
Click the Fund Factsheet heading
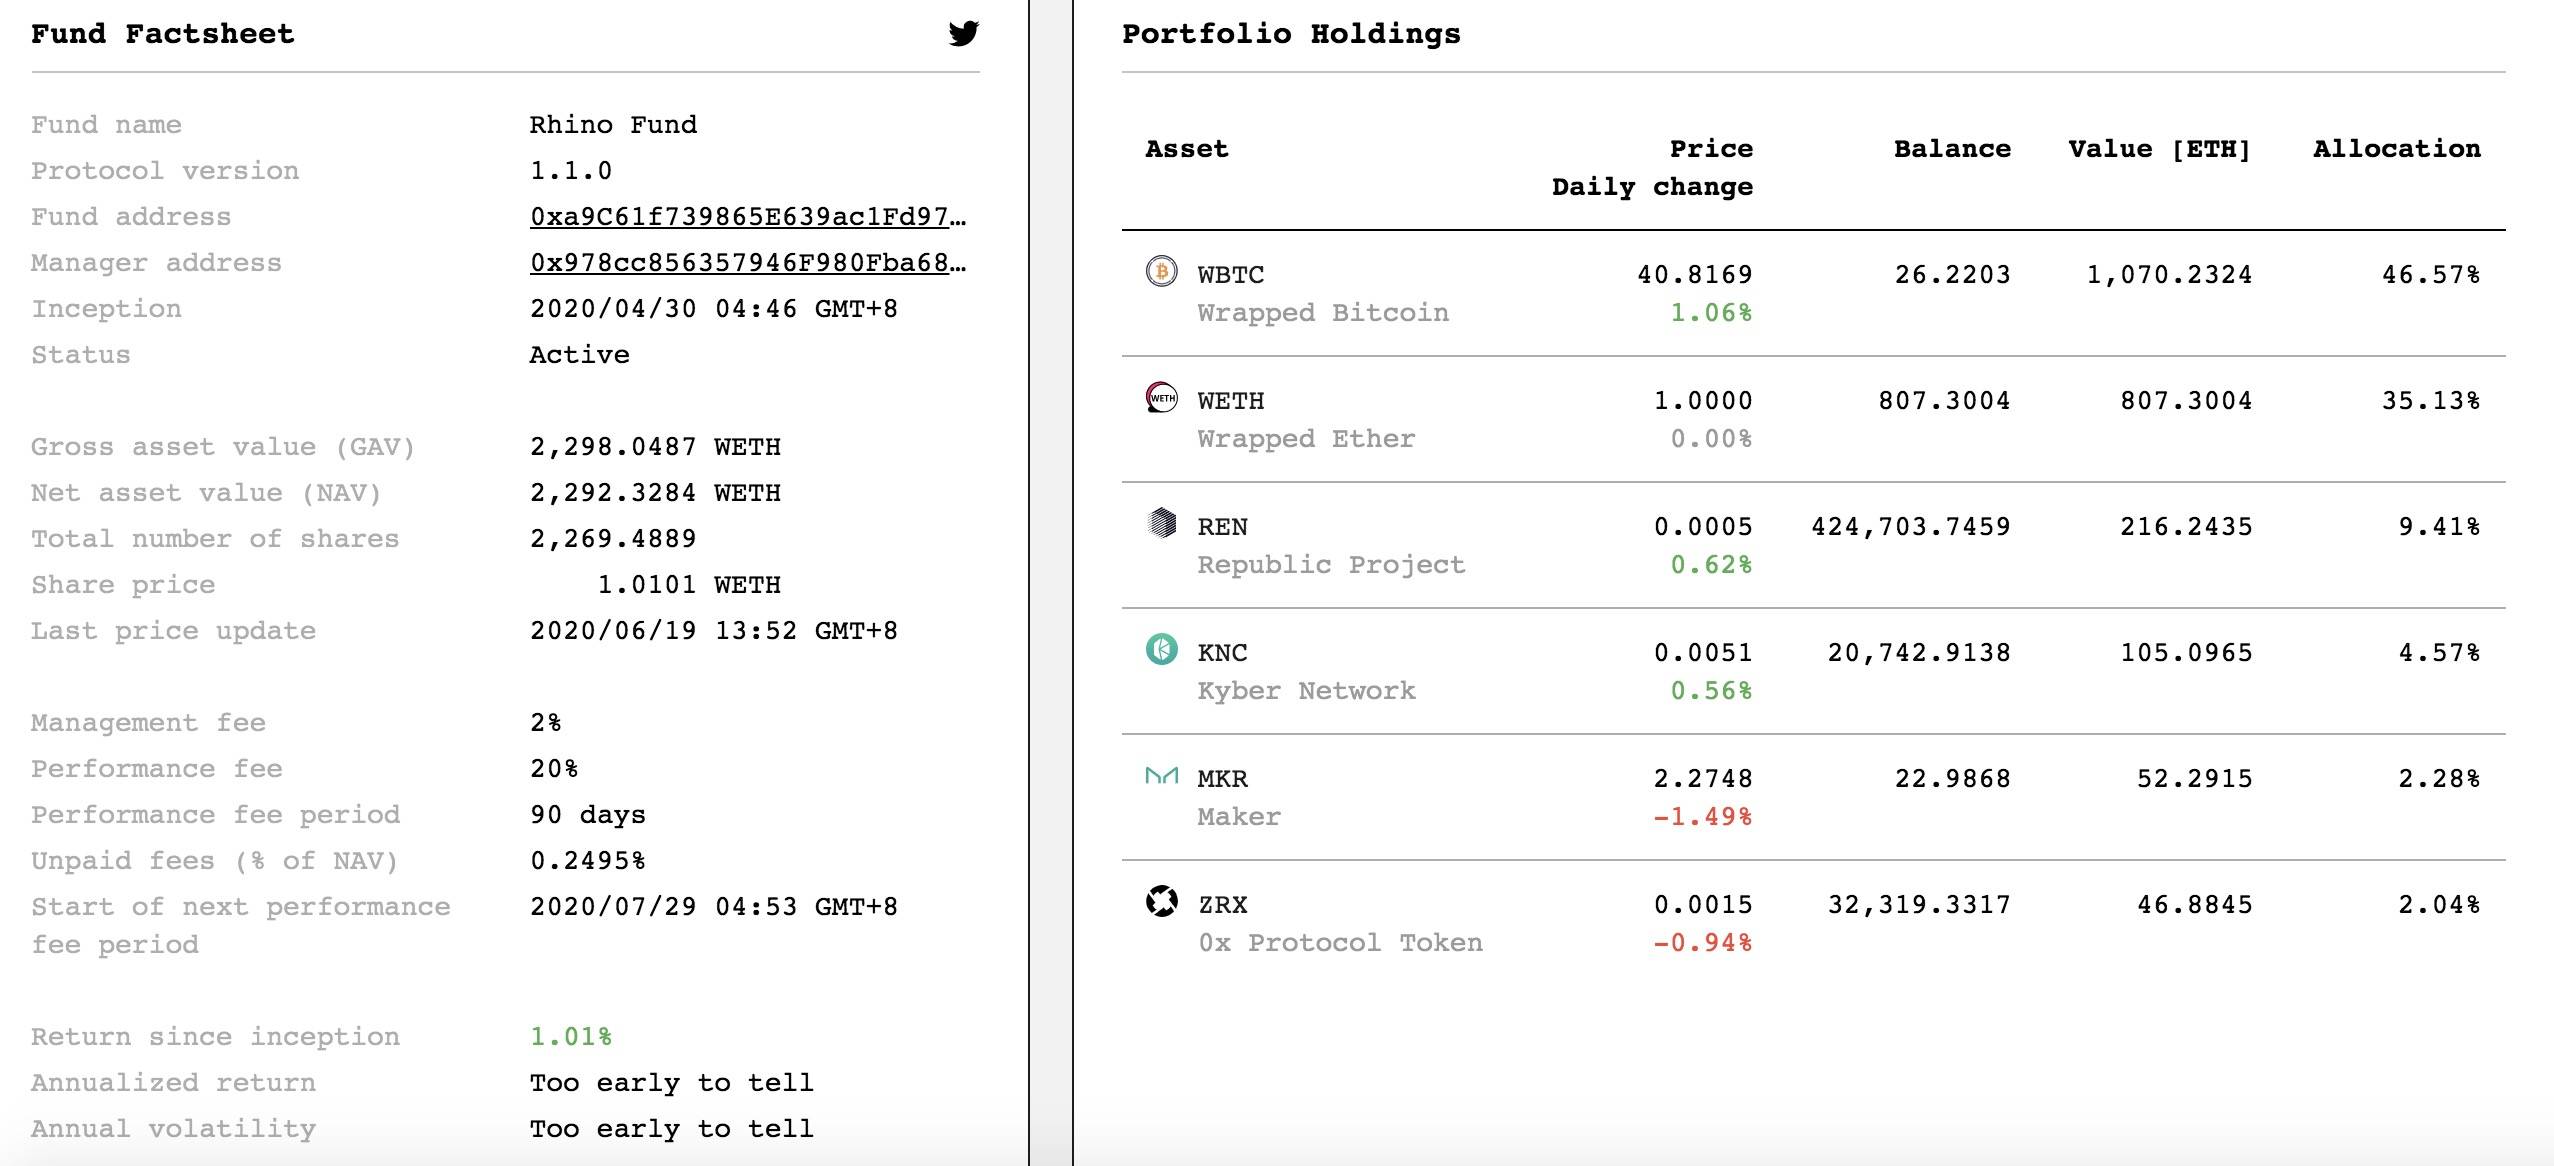[x=163, y=34]
